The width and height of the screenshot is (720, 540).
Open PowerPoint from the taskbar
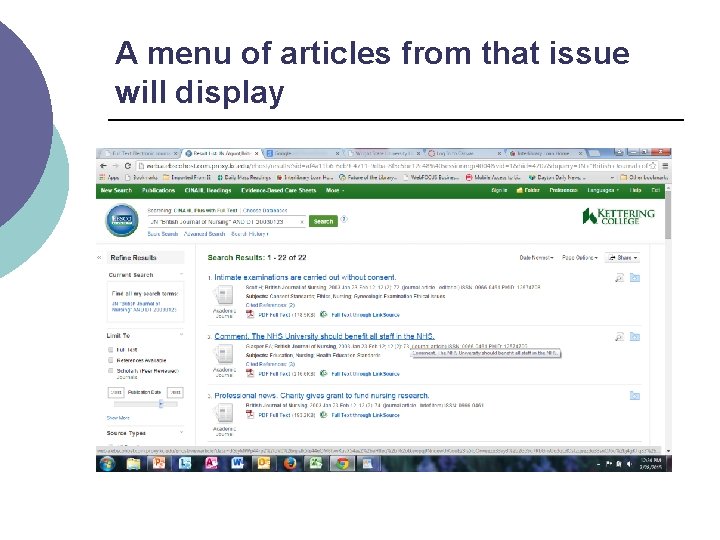(159, 463)
